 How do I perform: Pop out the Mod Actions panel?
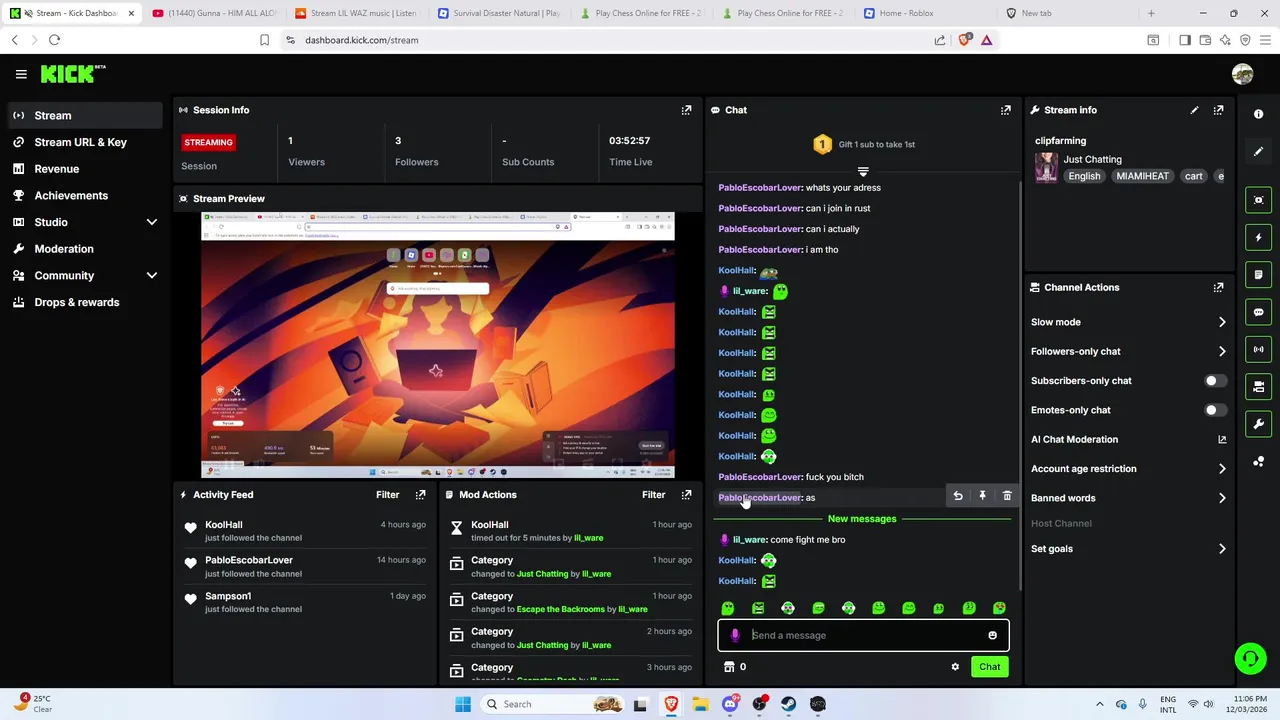[686, 495]
